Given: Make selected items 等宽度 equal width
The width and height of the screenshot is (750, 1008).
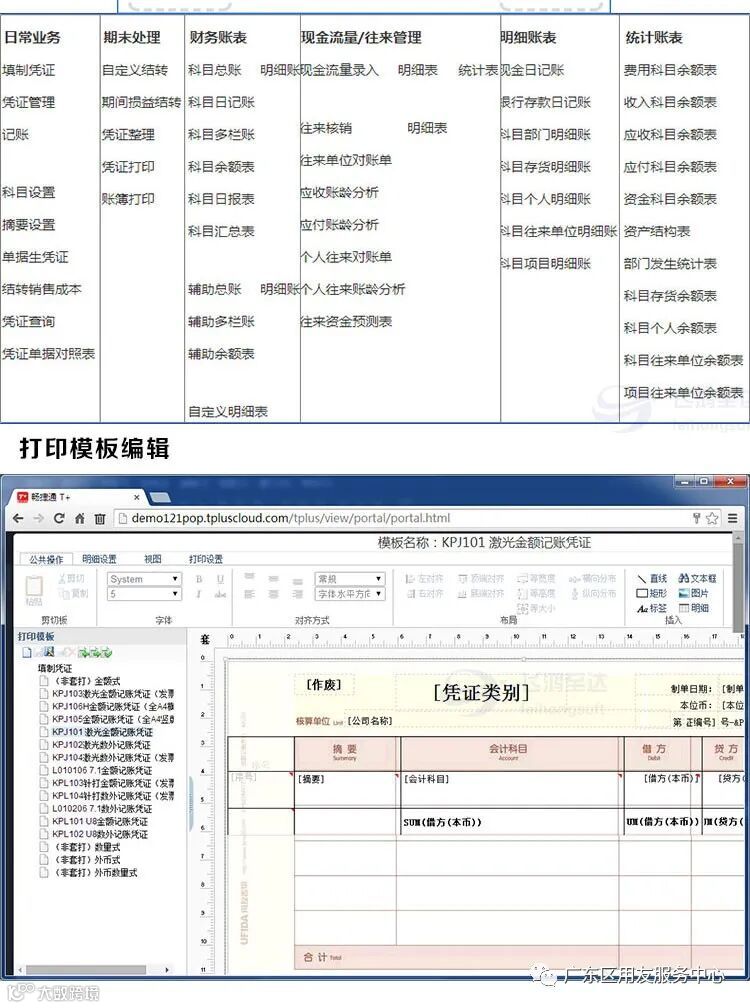Looking at the screenshot, I should click(x=536, y=579).
